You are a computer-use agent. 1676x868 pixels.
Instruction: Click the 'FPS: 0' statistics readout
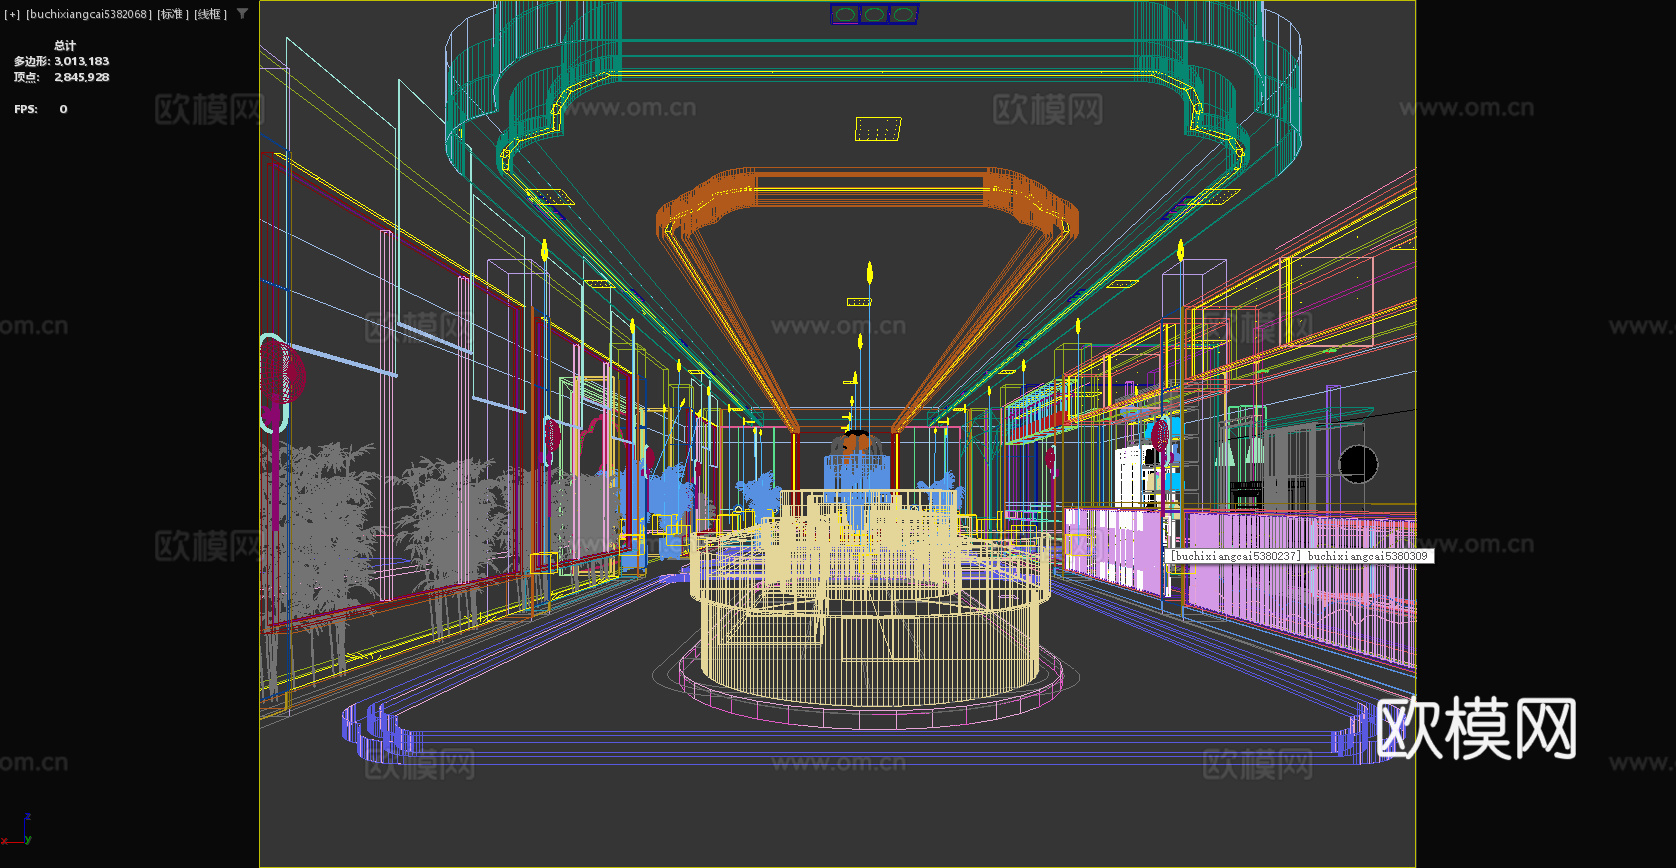(x=41, y=109)
